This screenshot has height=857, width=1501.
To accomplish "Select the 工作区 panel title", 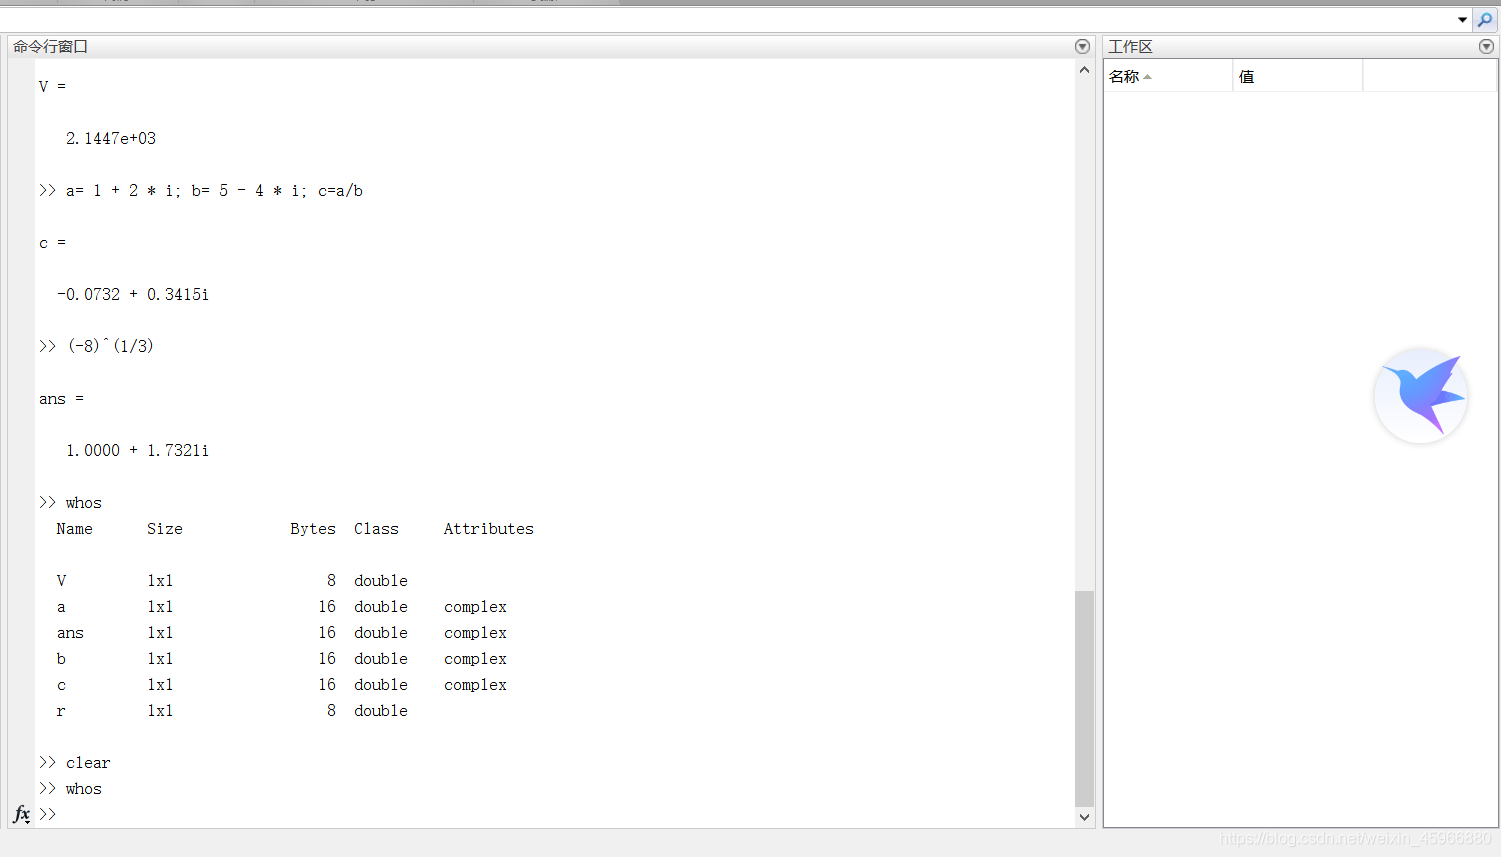I will pos(1130,47).
